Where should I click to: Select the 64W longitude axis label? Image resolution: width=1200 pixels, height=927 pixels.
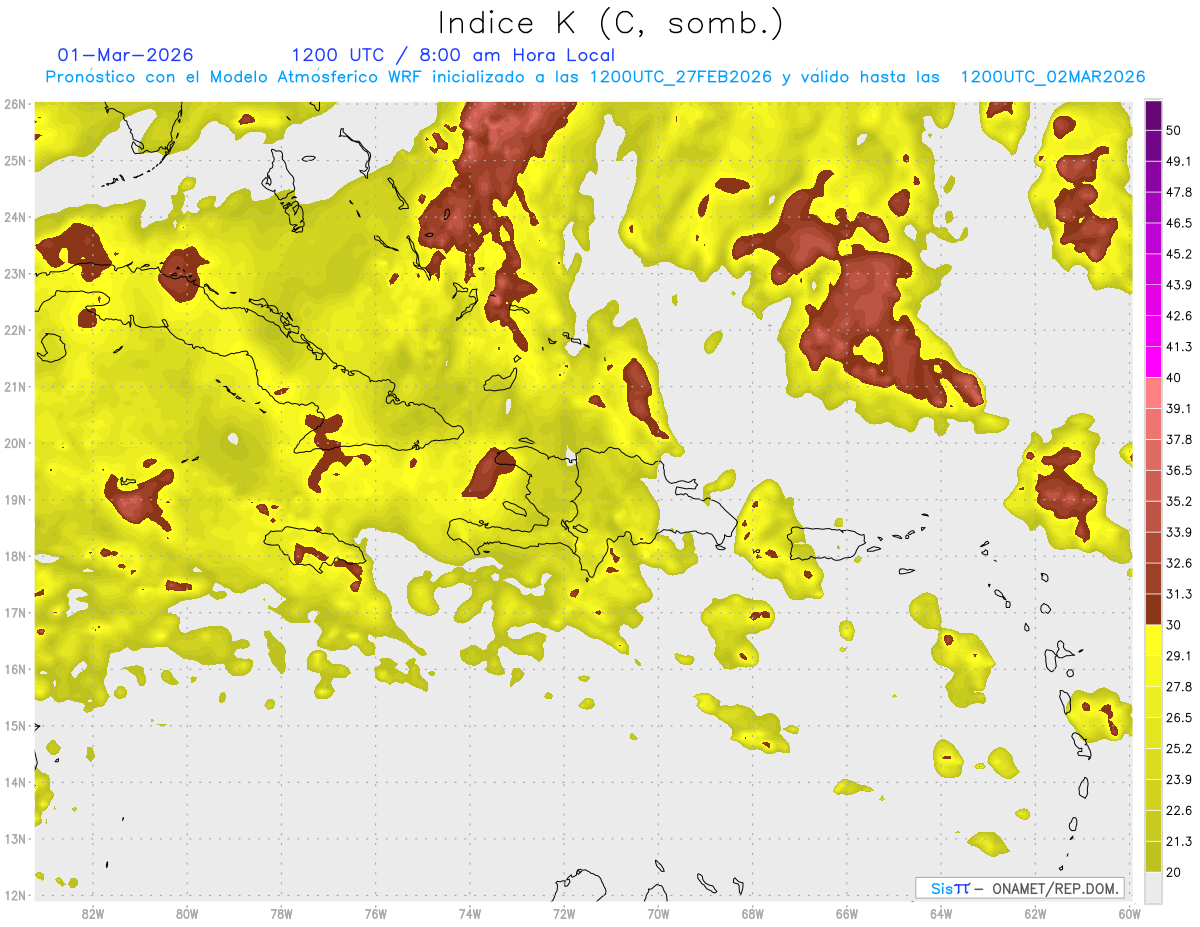pyautogui.click(x=941, y=913)
